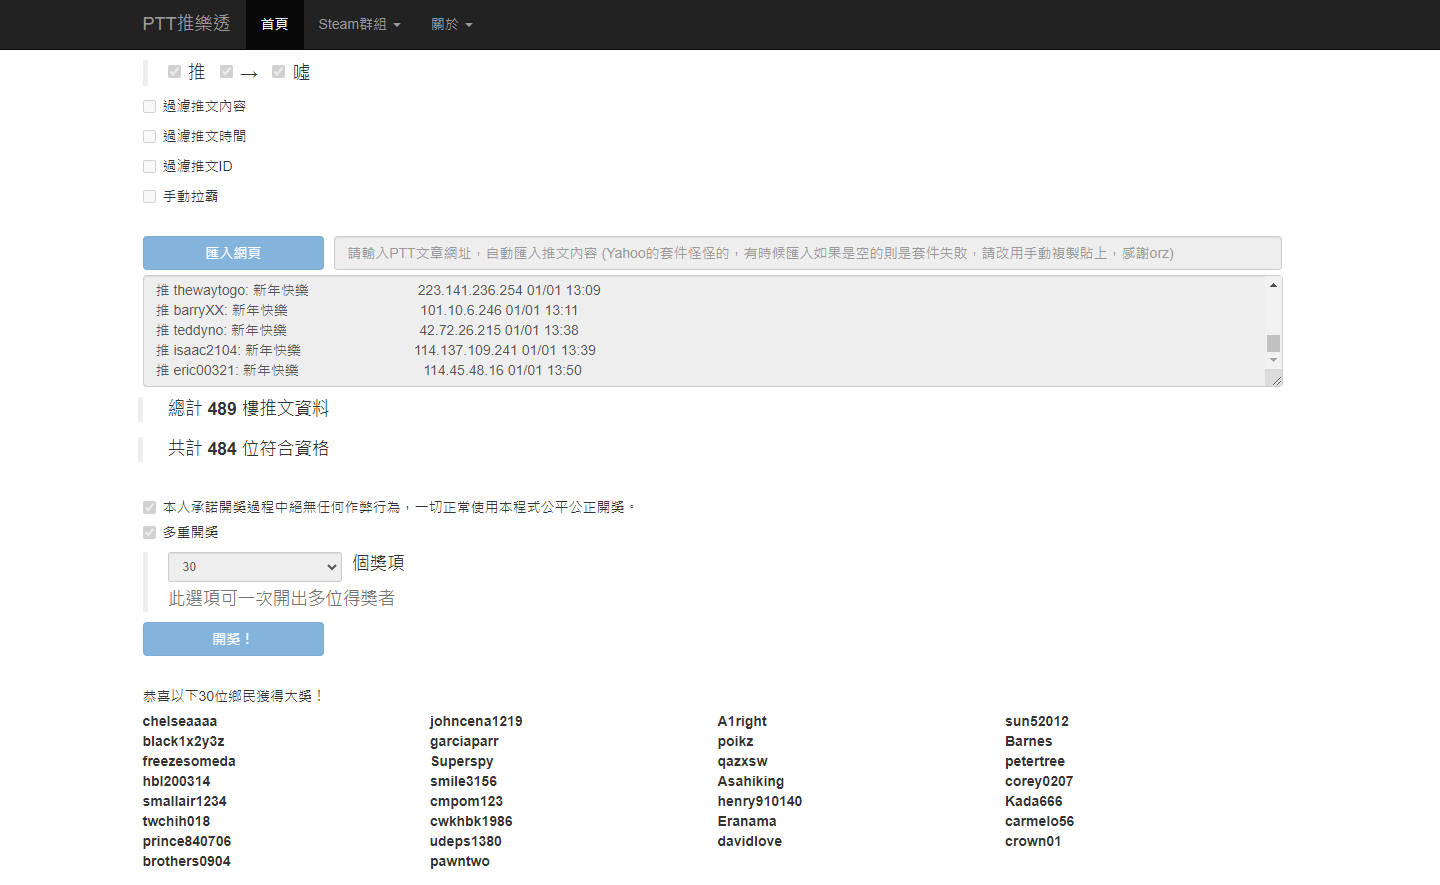Click winner name Eranama
Screen dimensions: 1440x885
click(747, 821)
